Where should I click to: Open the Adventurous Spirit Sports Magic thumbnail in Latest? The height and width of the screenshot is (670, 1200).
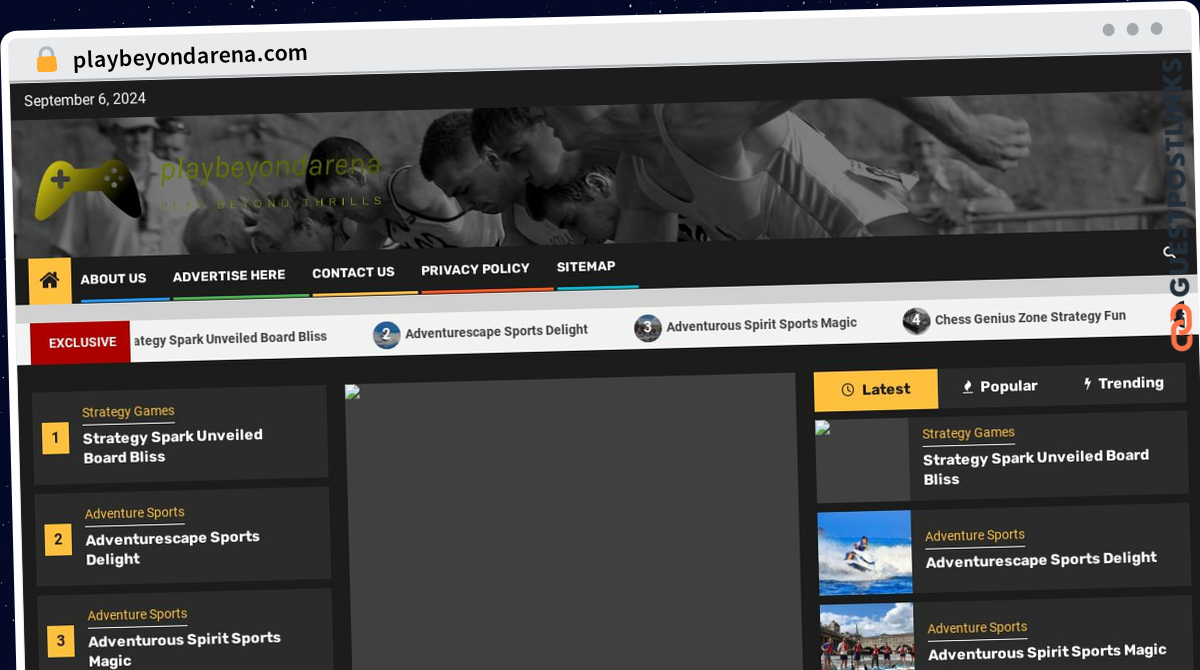coord(867,636)
